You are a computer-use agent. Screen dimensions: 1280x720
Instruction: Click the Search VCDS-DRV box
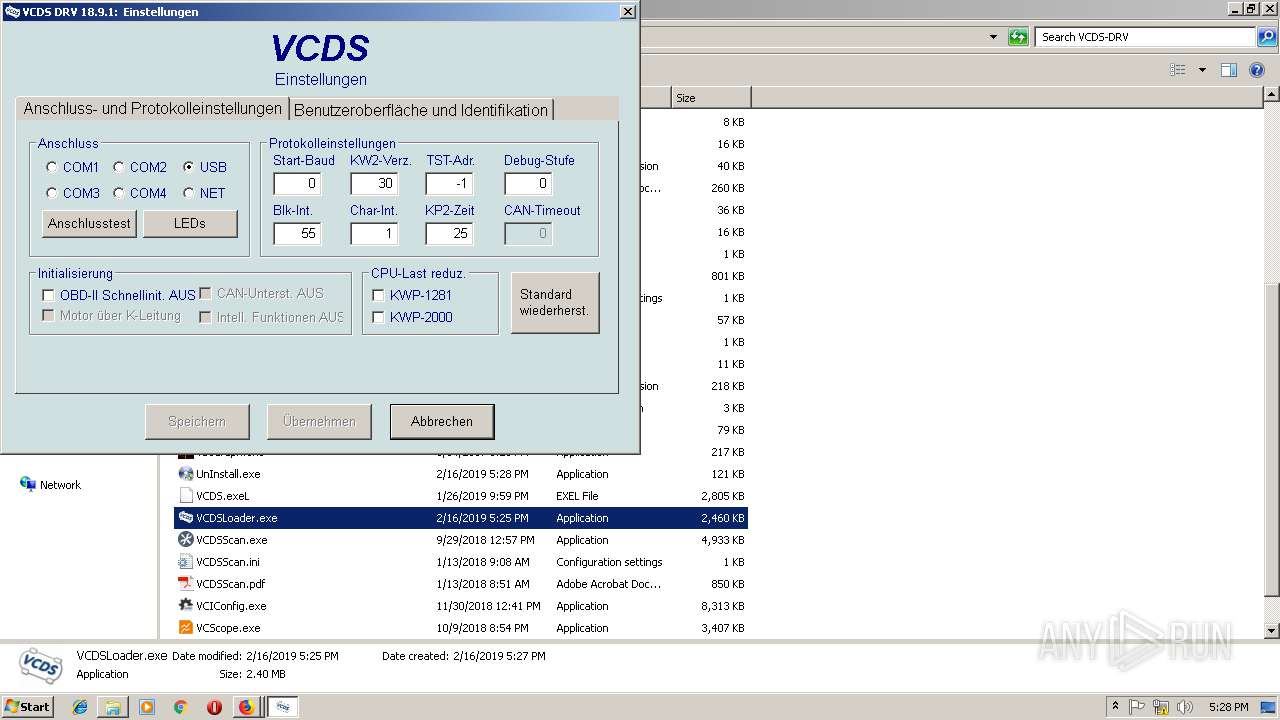click(1146, 37)
